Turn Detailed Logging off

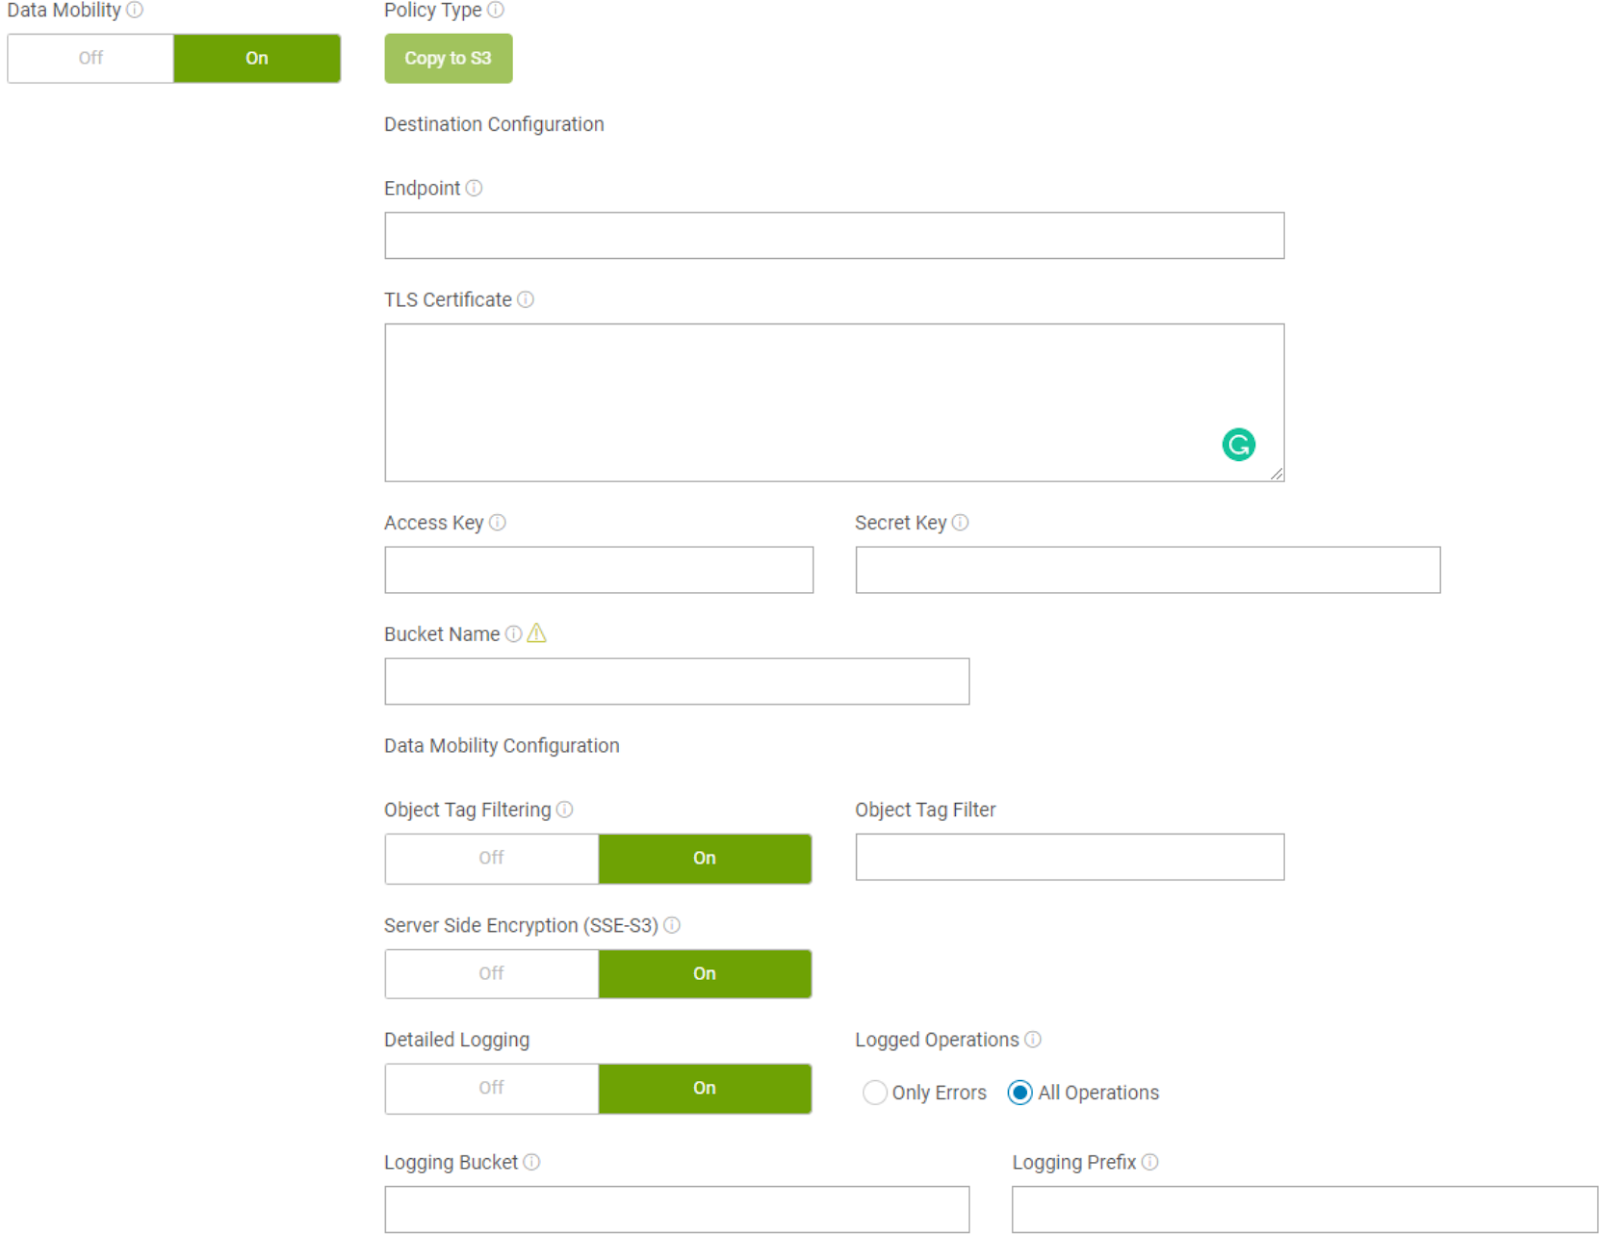tap(491, 1088)
